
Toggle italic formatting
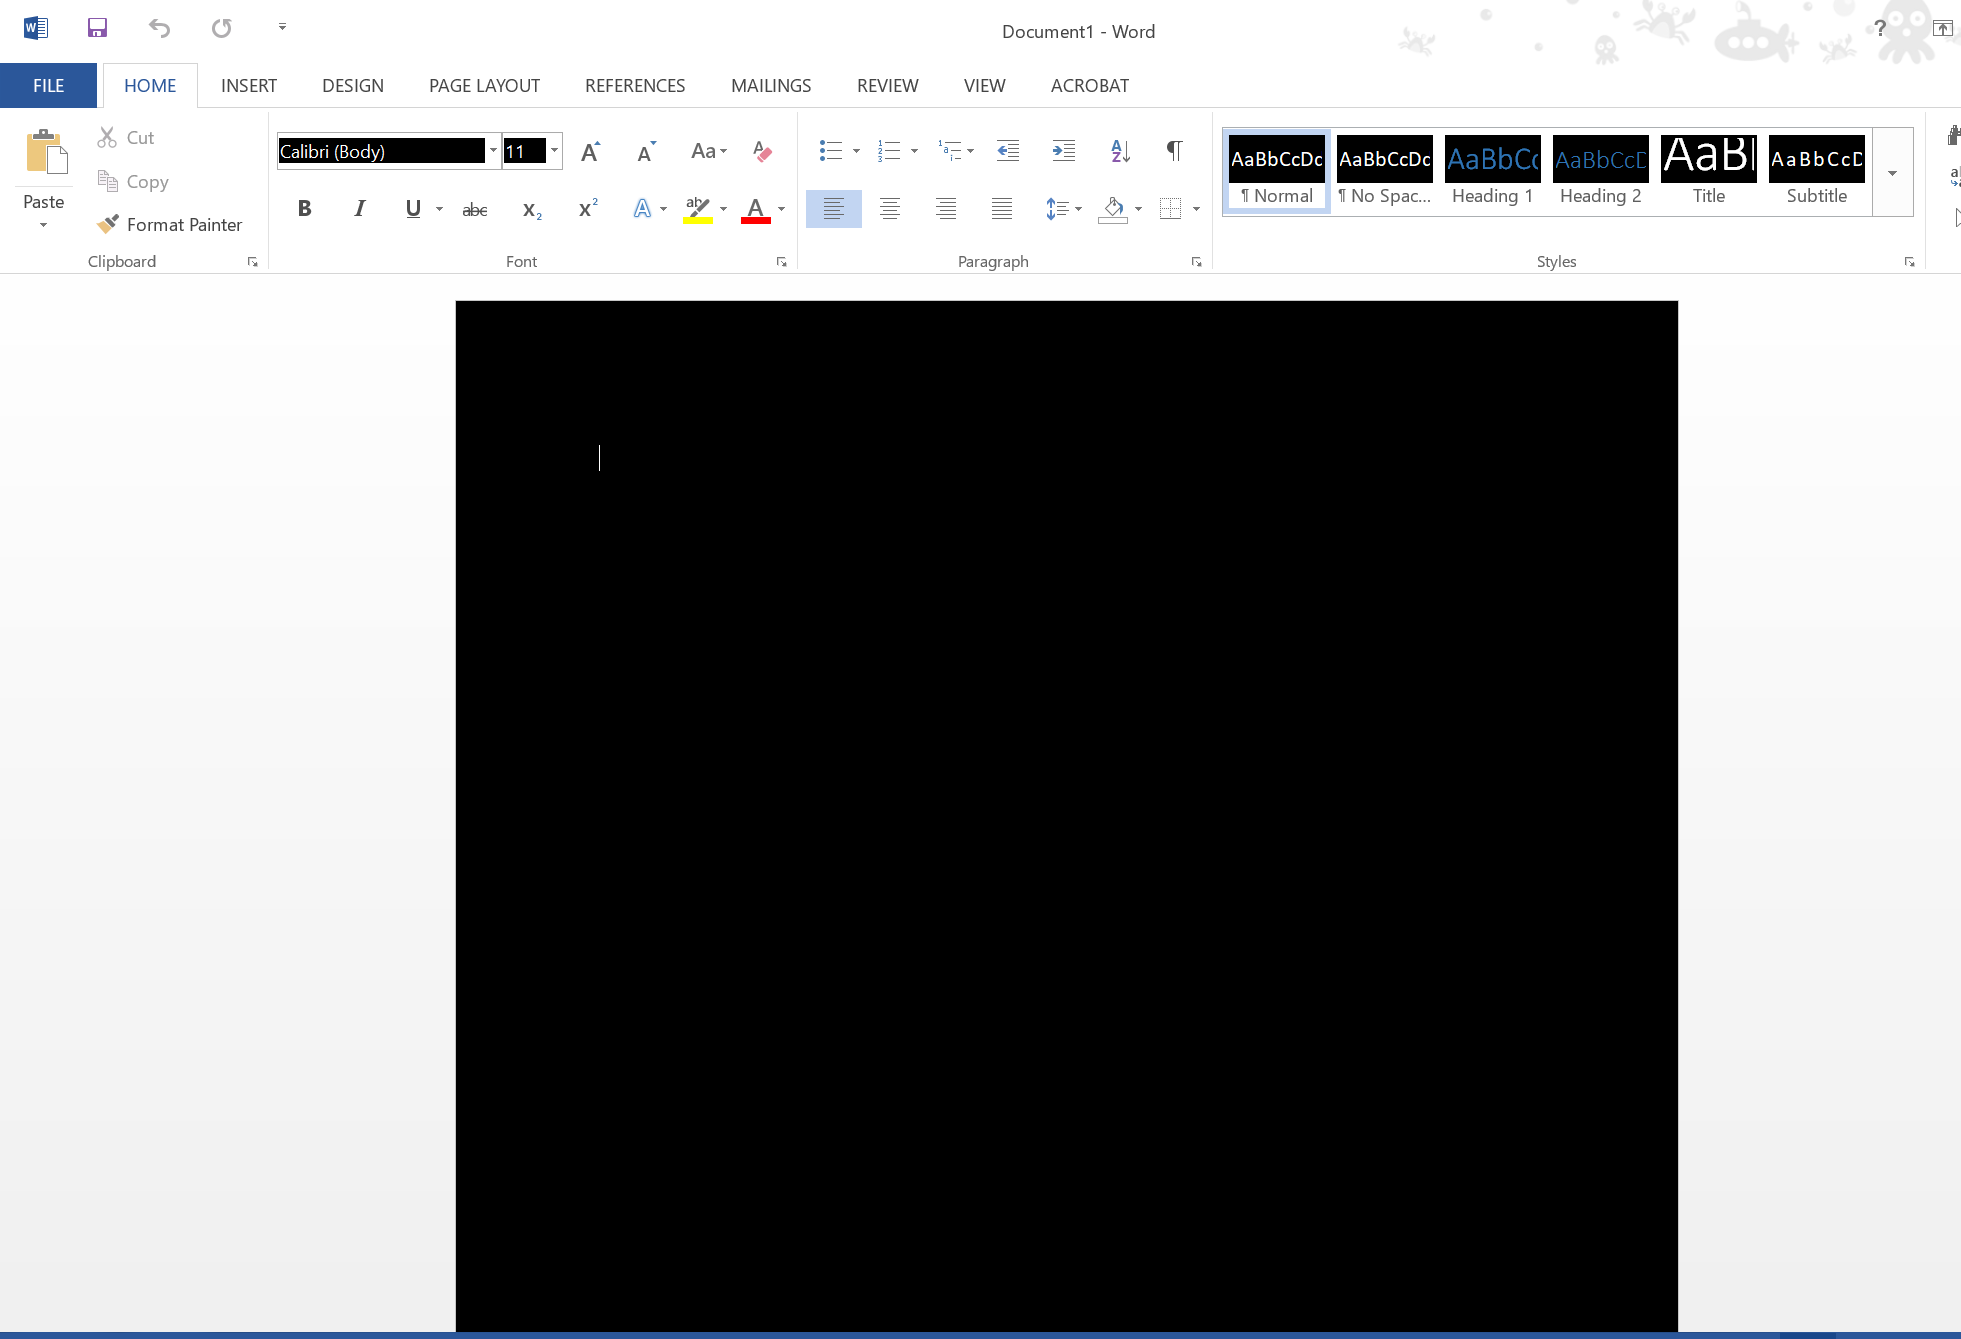pyautogui.click(x=359, y=209)
